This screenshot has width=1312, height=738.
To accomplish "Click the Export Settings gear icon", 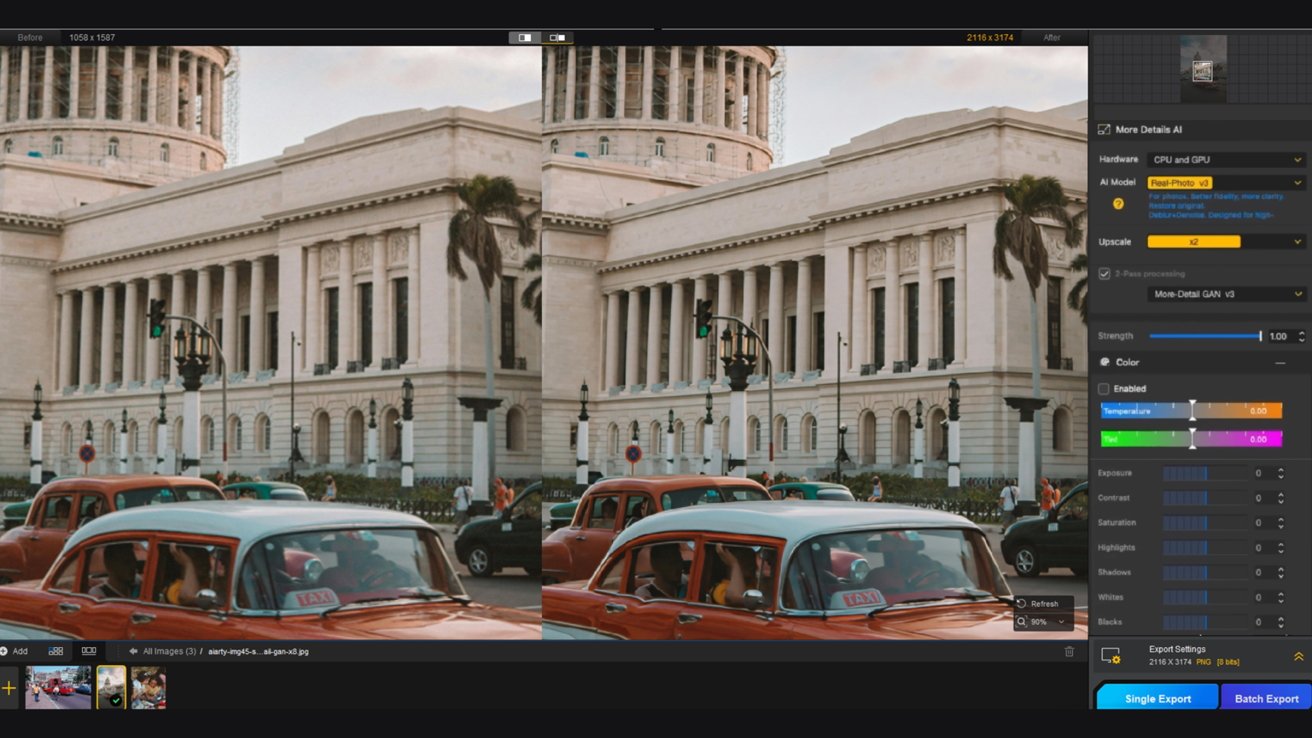I will [1110, 656].
